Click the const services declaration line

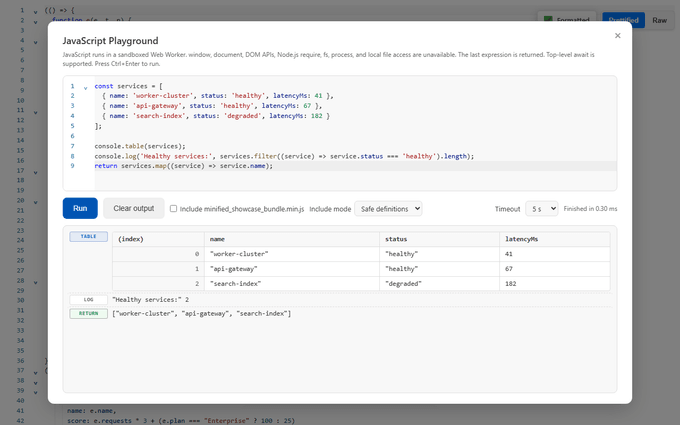pos(128,86)
